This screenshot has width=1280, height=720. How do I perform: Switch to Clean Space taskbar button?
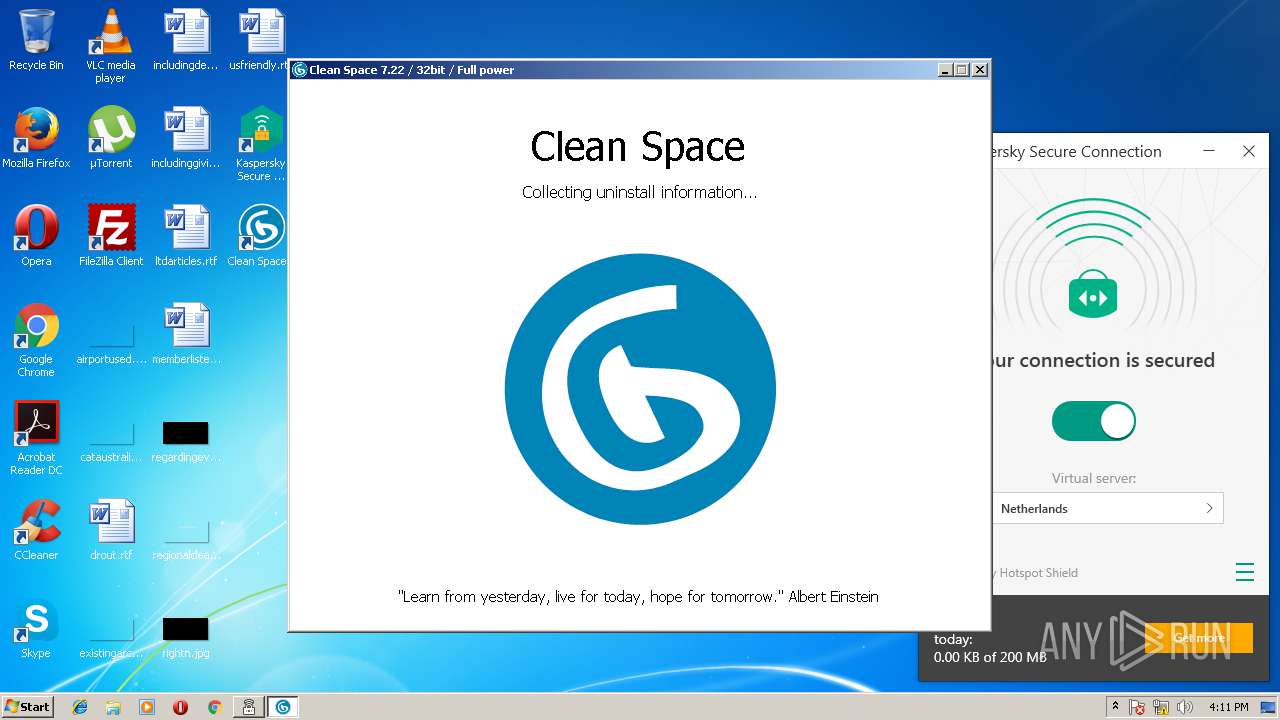(283, 707)
